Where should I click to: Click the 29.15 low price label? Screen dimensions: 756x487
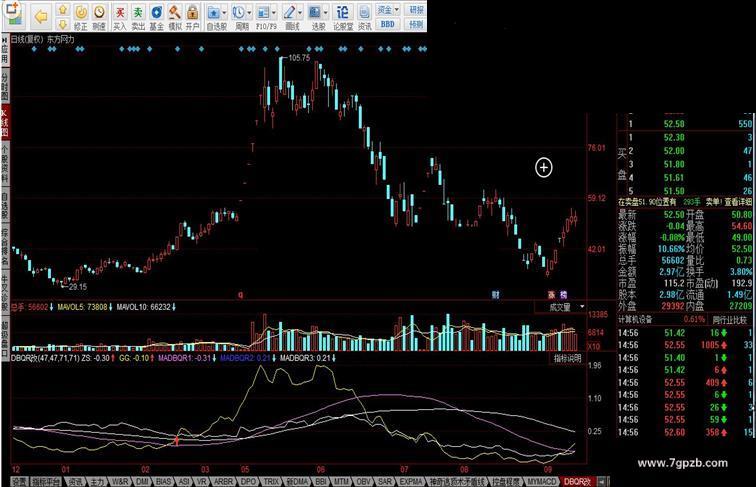[78, 287]
